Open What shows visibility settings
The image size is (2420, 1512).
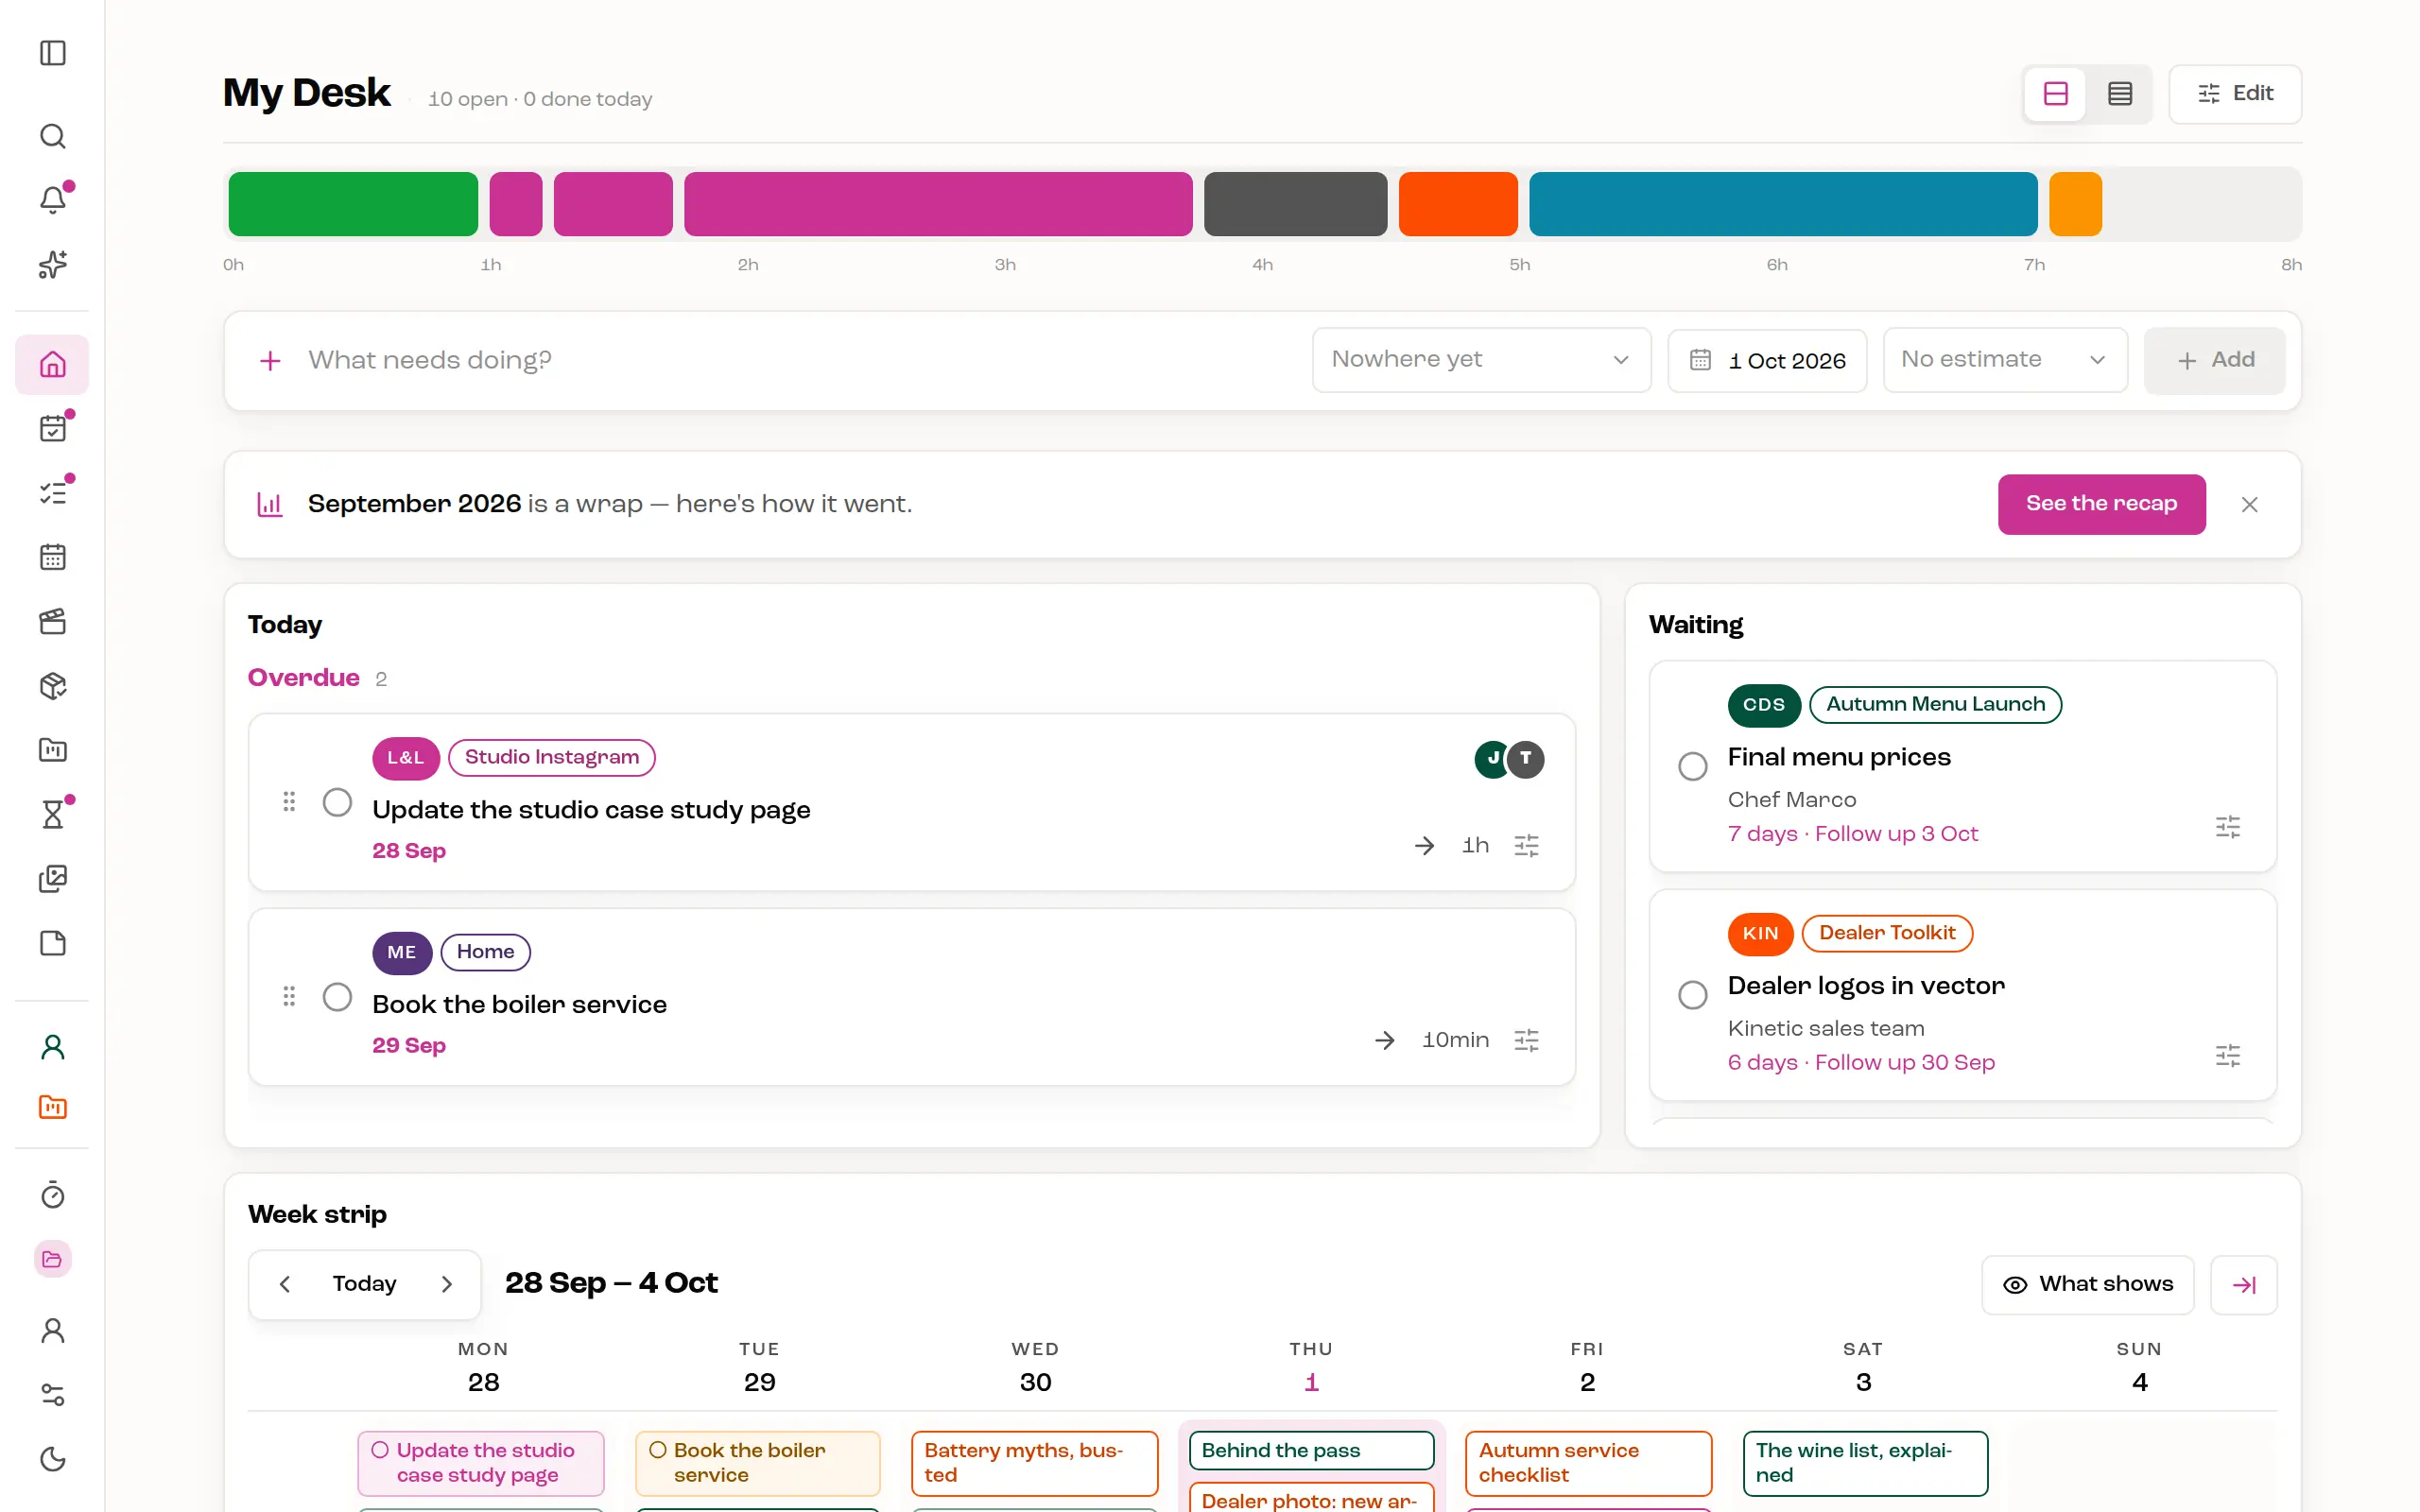pos(2088,1285)
